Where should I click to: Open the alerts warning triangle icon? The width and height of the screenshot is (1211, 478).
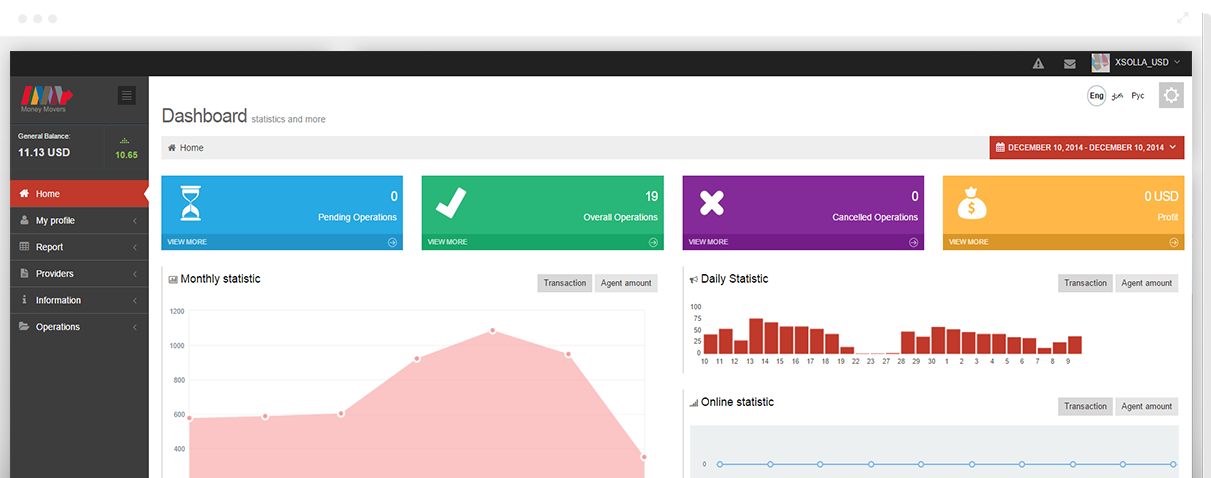click(x=1038, y=63)
